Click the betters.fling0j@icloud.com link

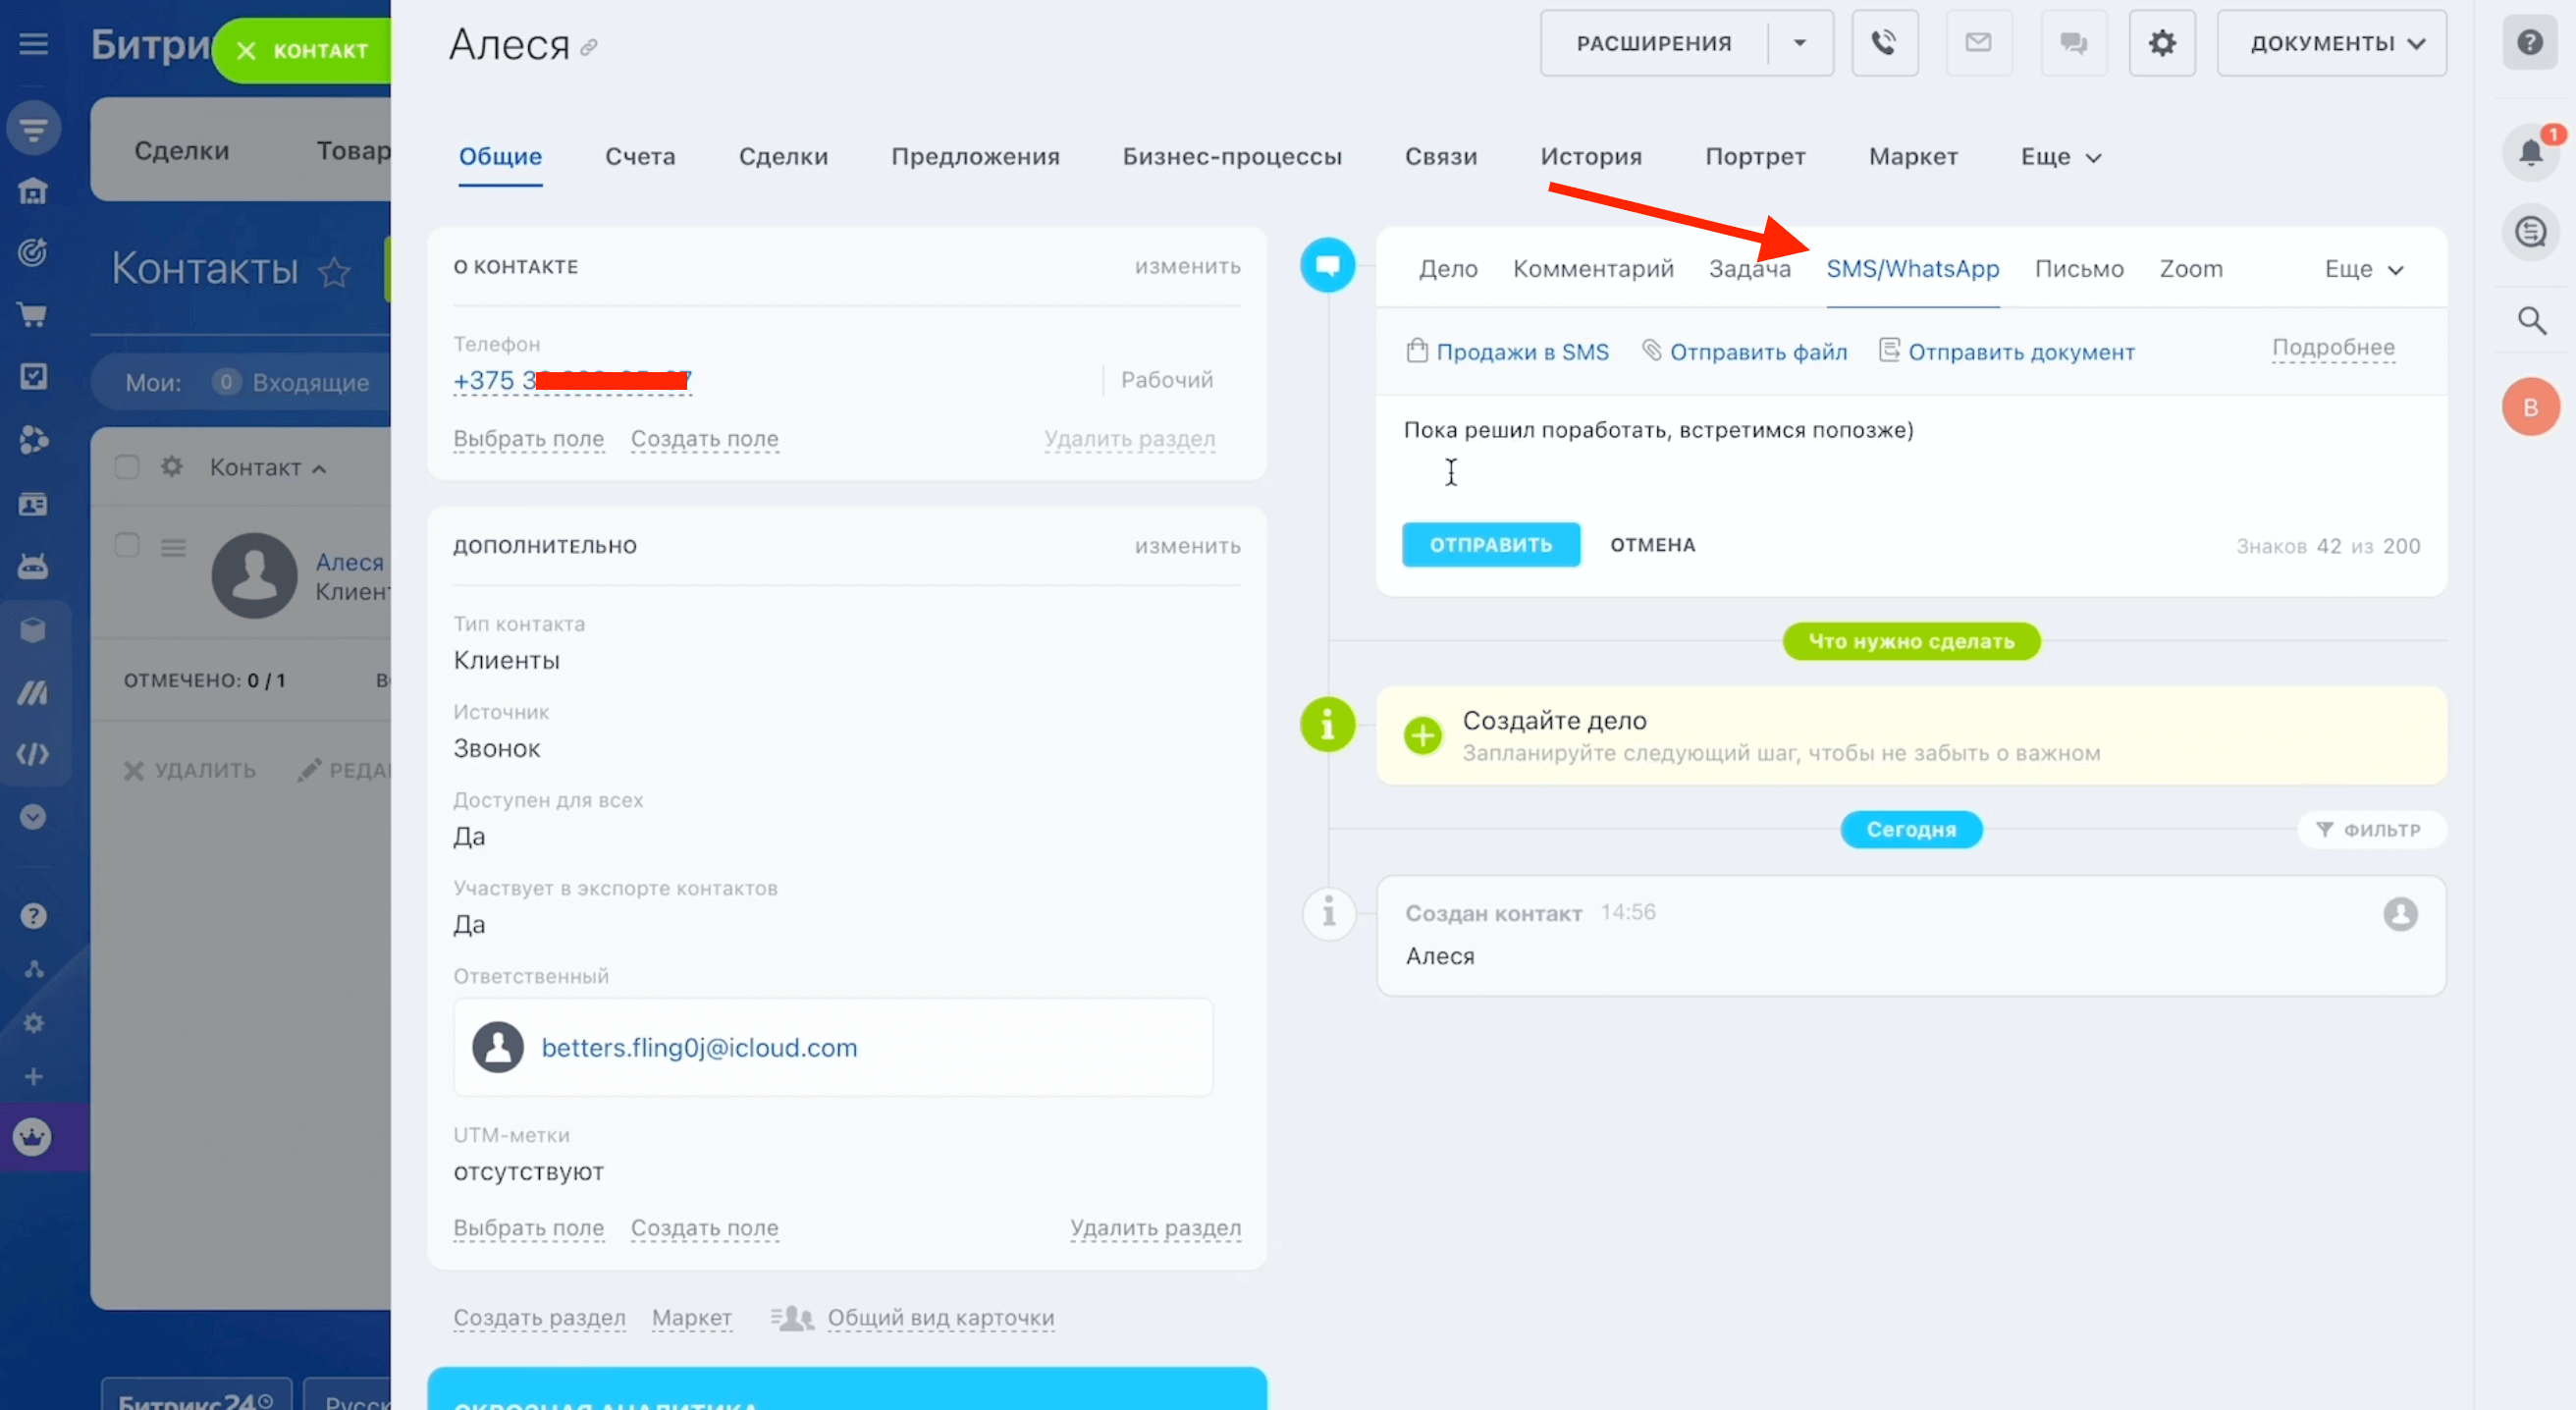coord(698,1047)
